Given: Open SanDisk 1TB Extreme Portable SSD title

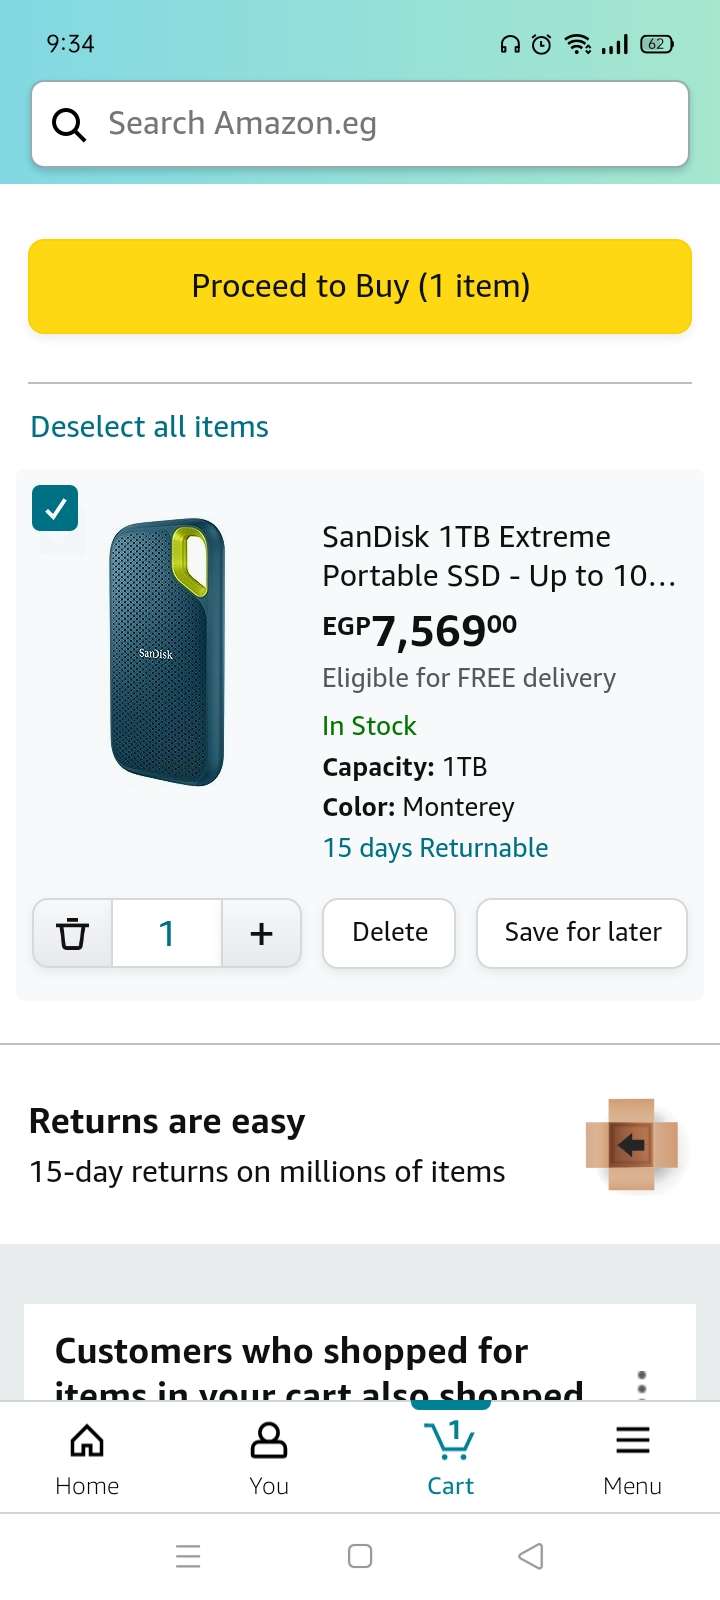Looking at the screenshot, I should point(499,556).
